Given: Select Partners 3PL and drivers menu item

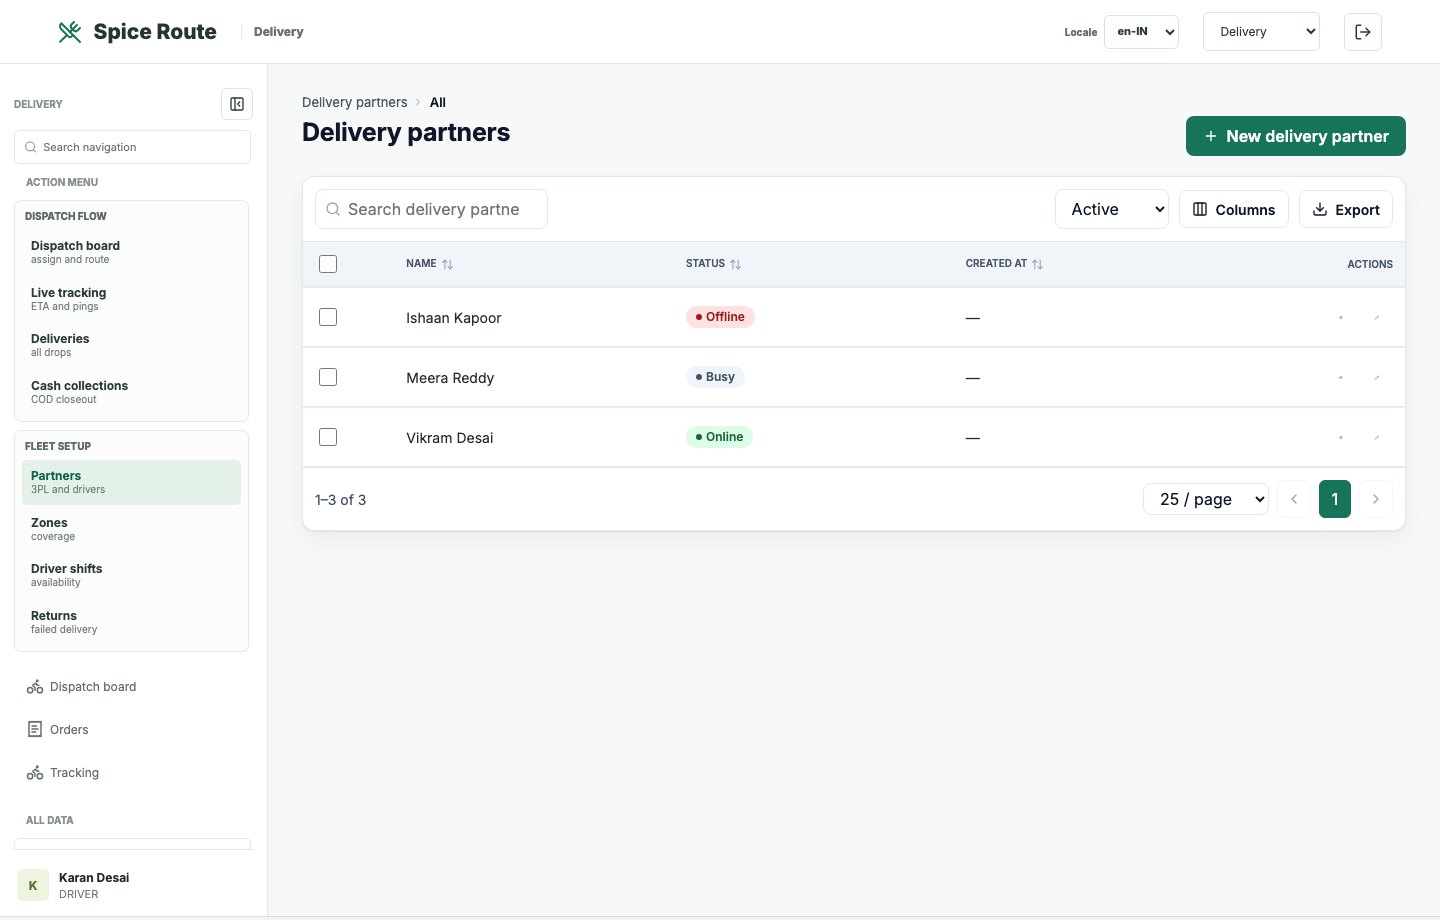Looking at the screenshot, I should pyautogui.click(x=131, y=482).
